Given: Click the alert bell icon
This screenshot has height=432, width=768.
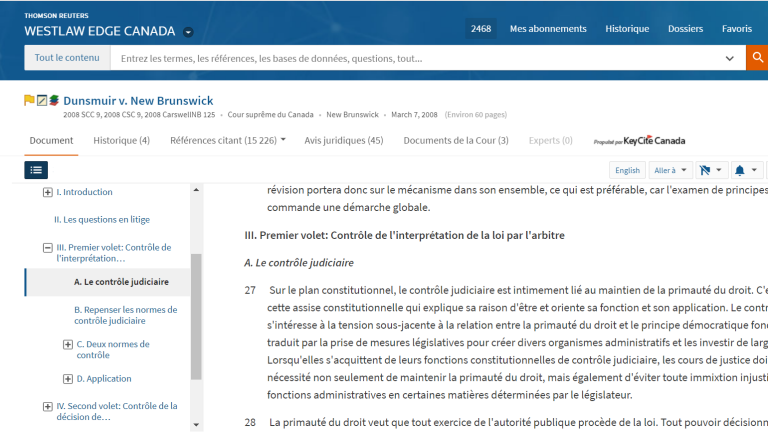Looking at the screenshot, I should [x=740, y=170].
